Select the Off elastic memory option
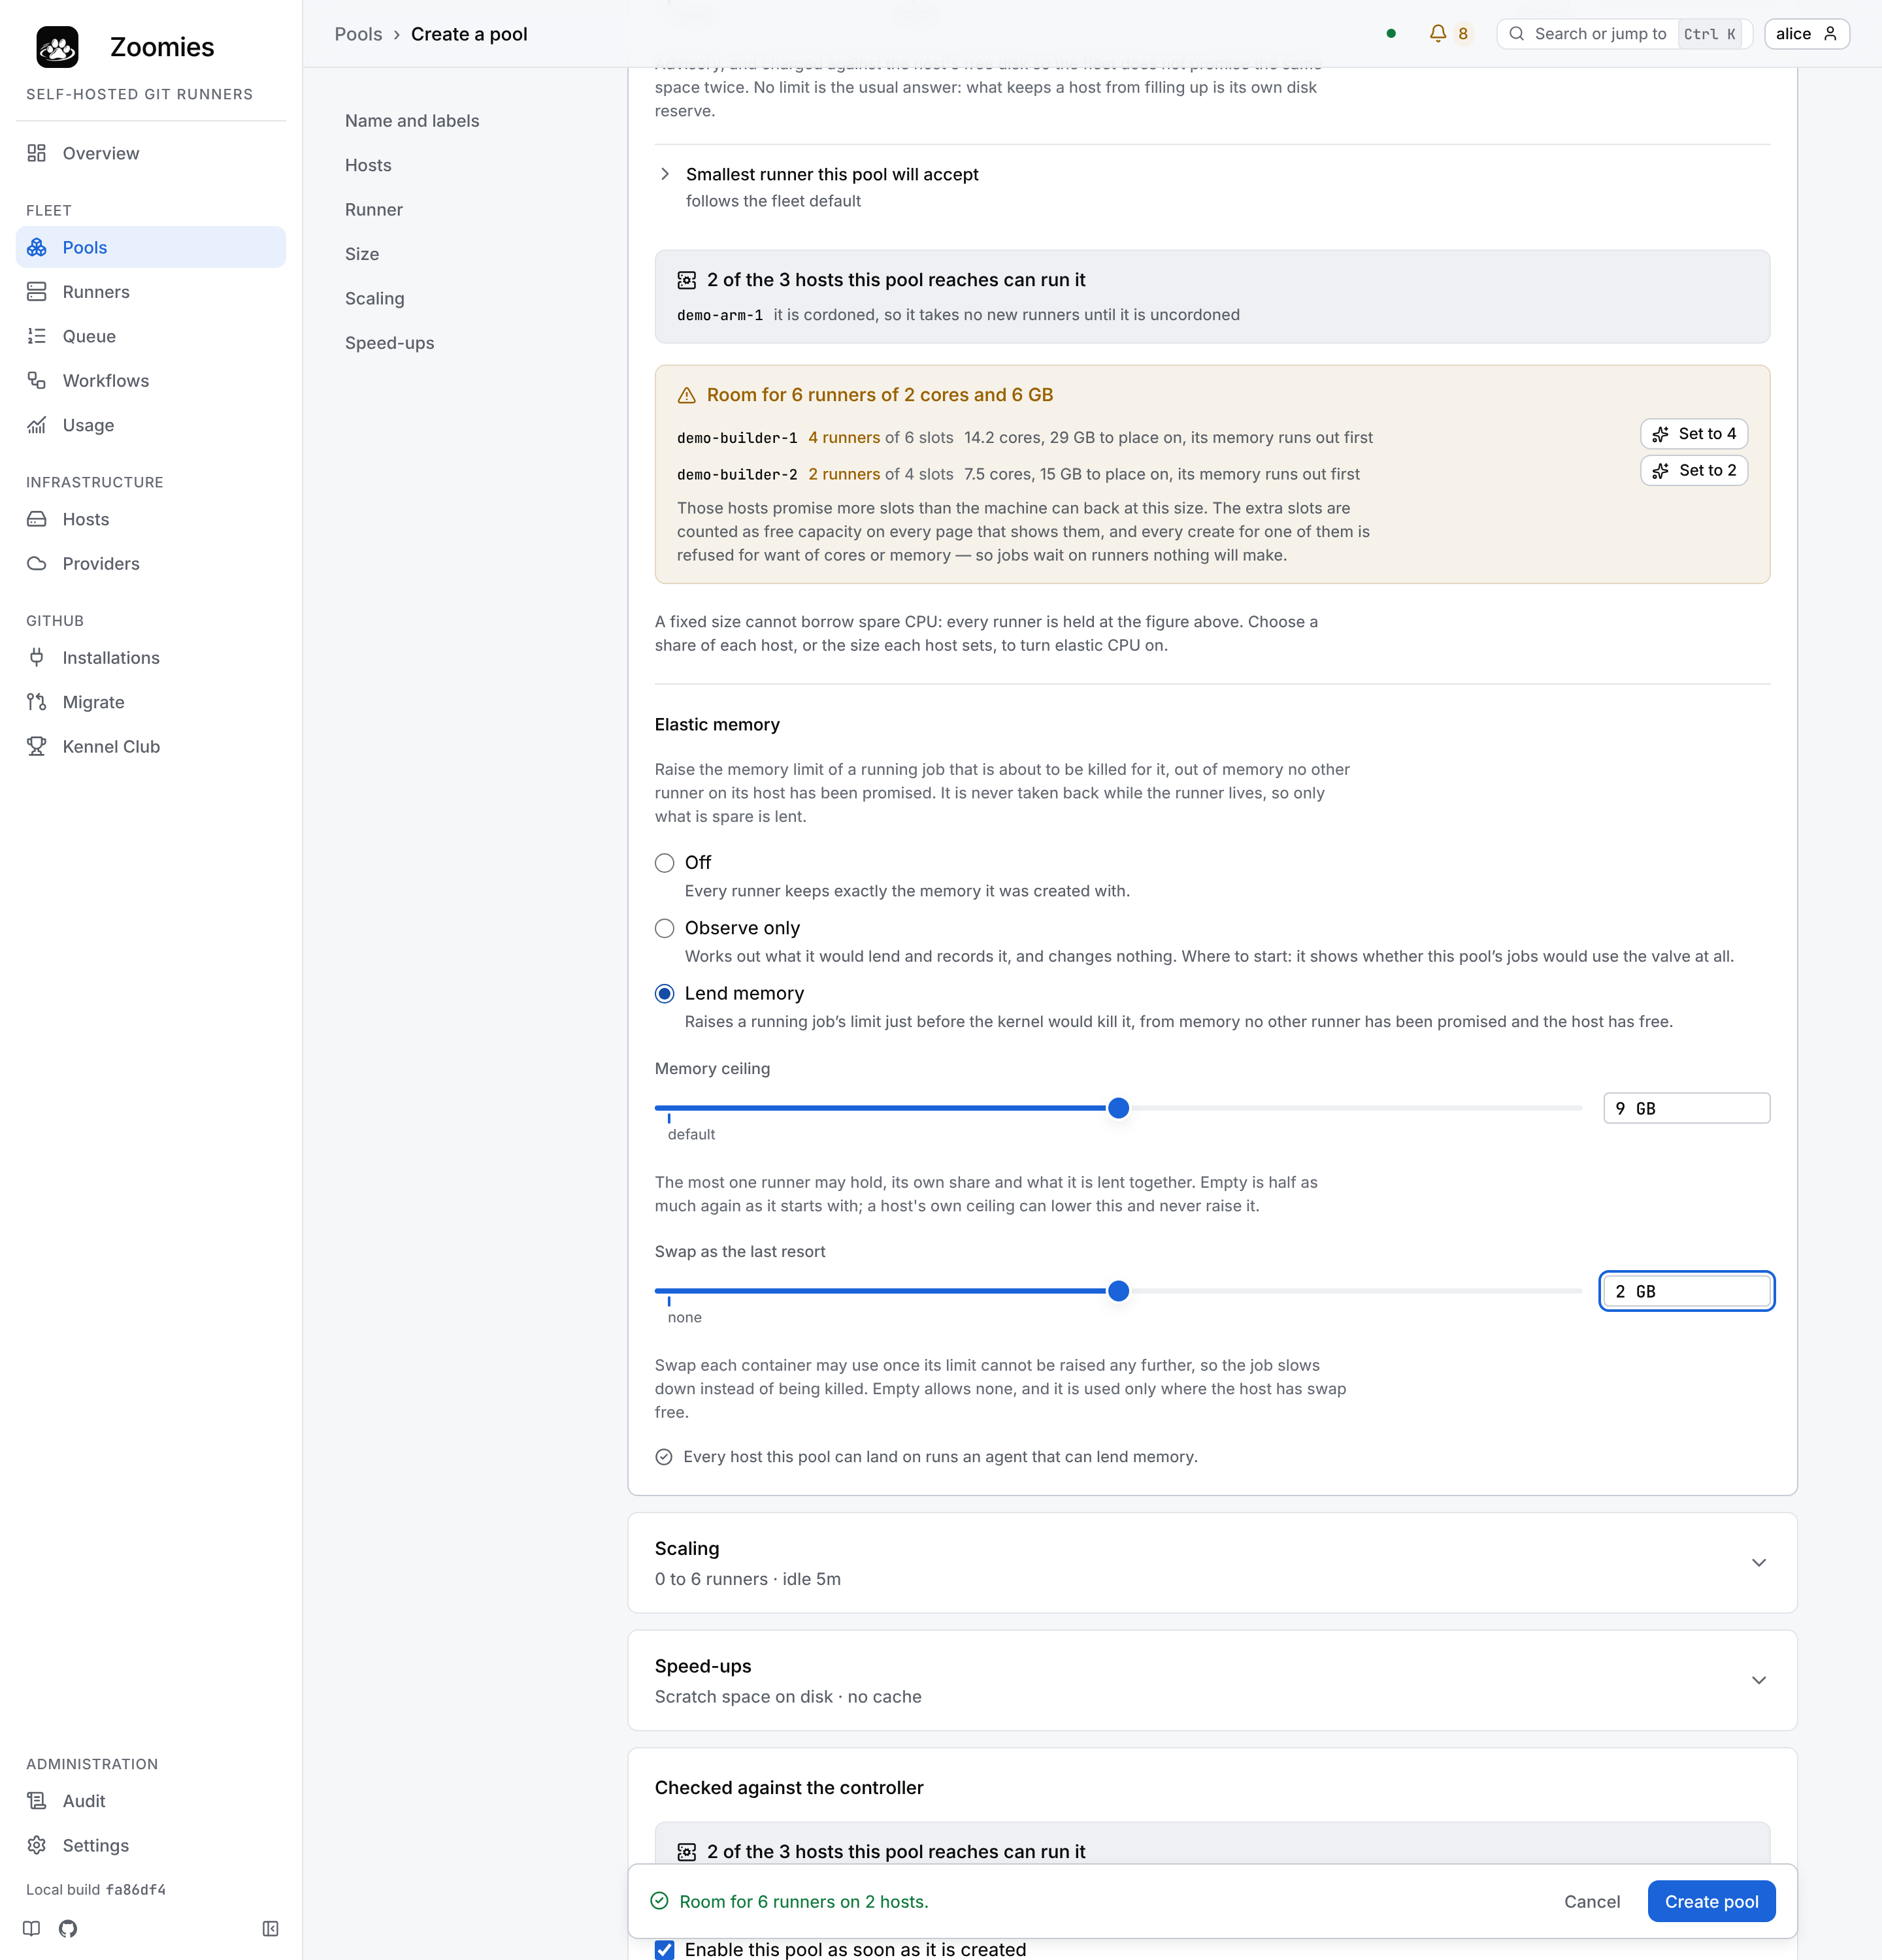 pyautogui.click(x=664, y=863)
